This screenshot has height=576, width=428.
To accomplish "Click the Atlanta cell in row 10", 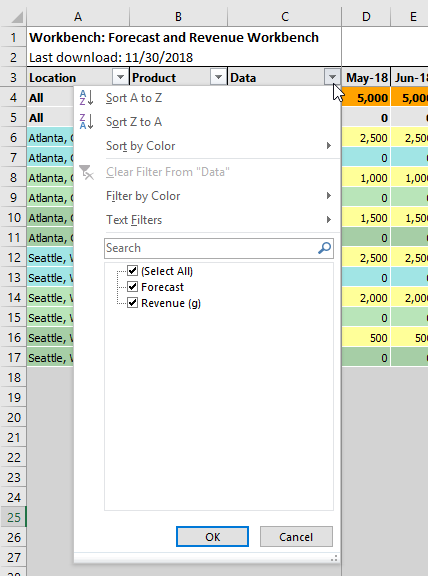I will click(x=50, y=218).
